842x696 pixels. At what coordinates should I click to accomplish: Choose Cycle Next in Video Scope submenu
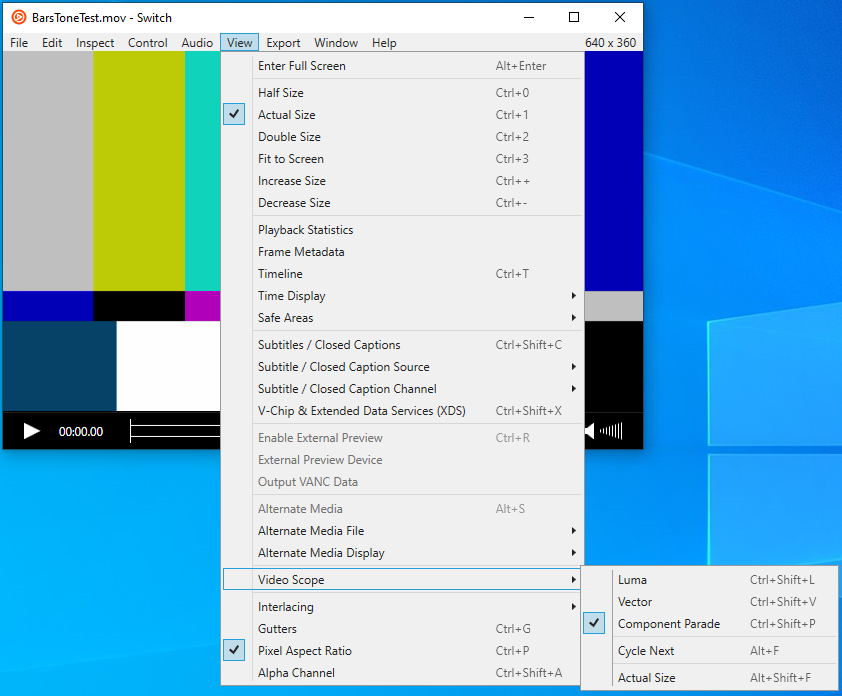pyautogui.click(x=709, y=650)
